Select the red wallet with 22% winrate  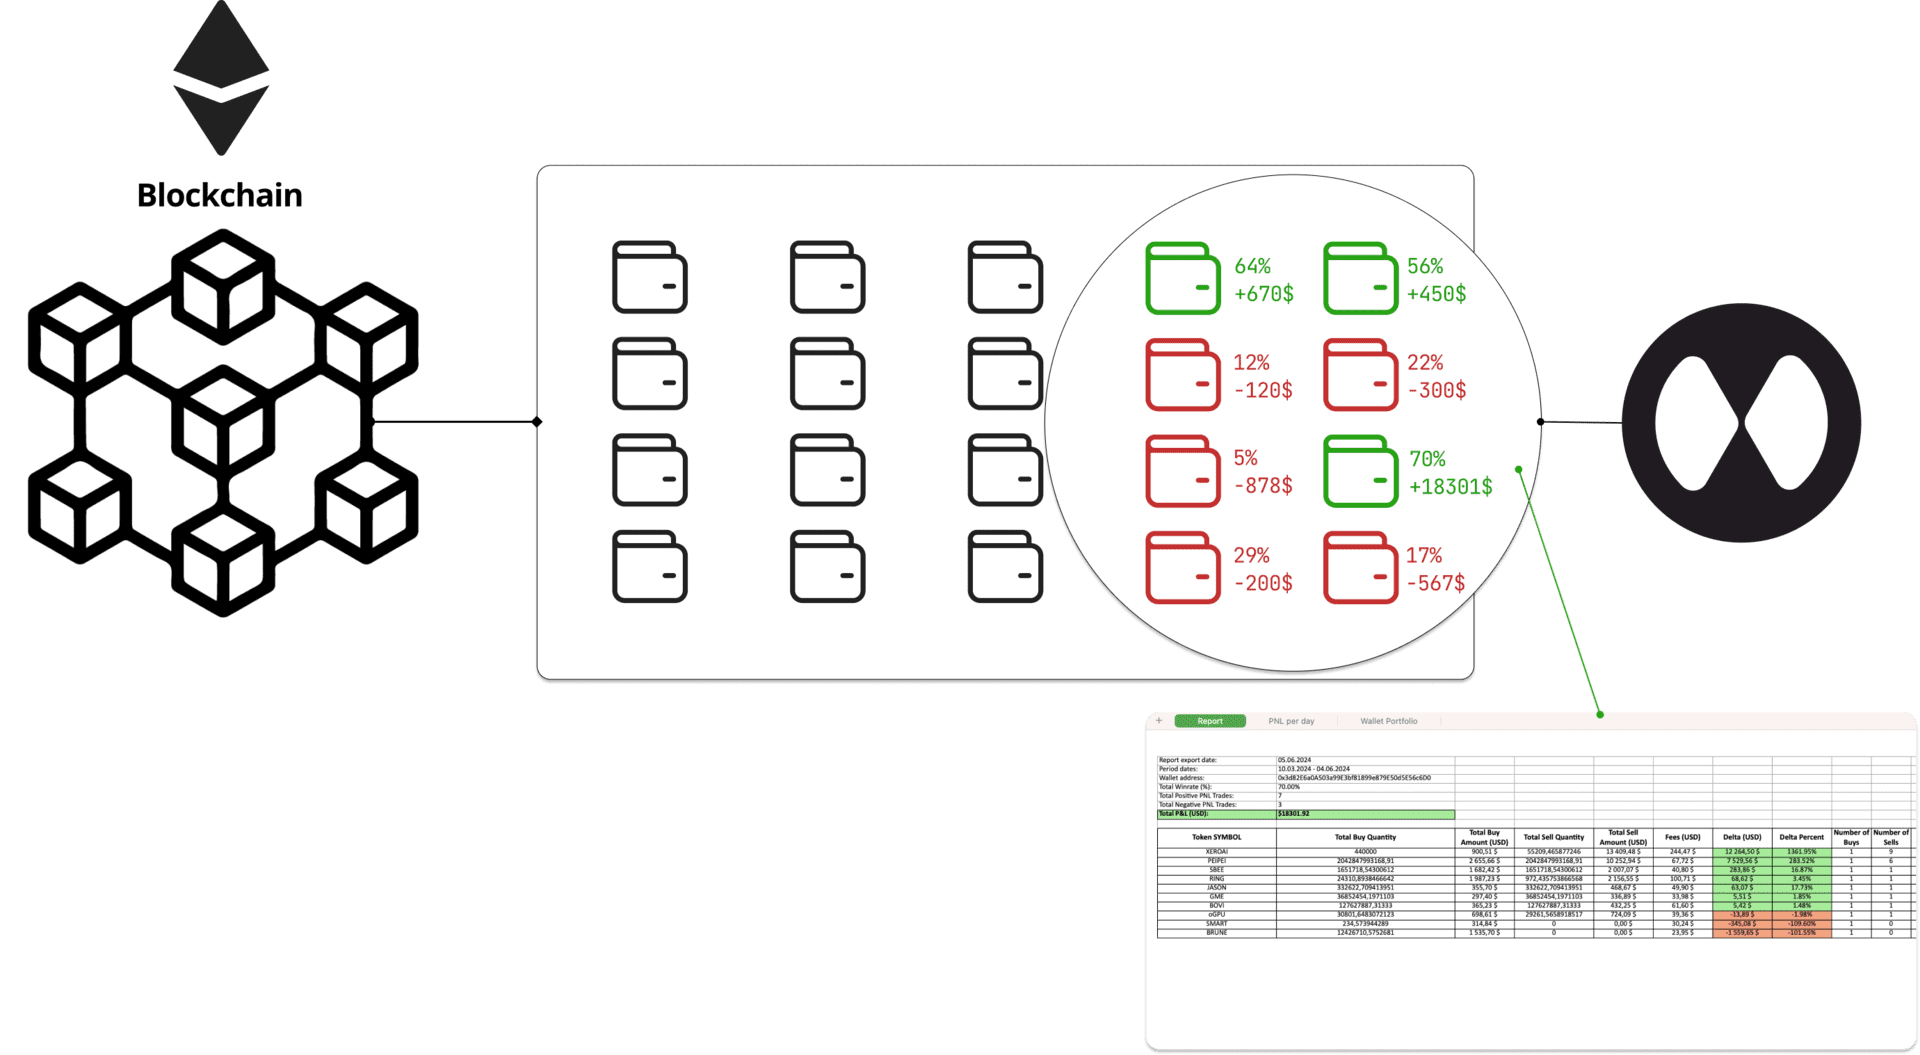tap(1360, 375)
